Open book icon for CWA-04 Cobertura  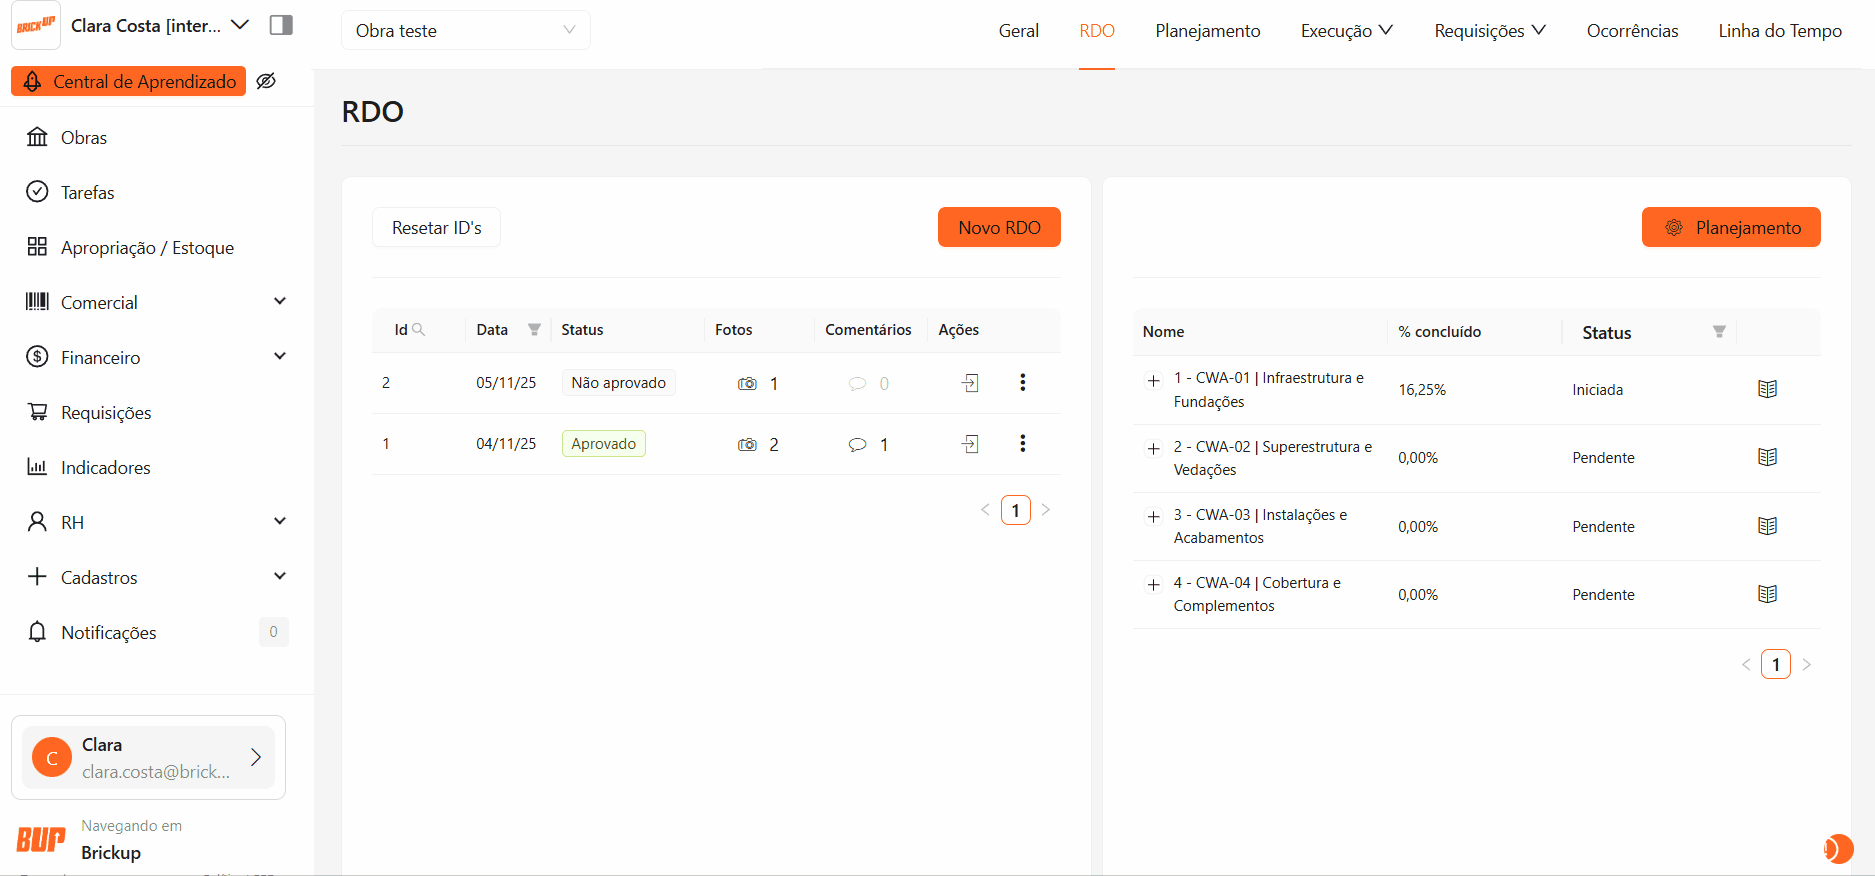point(1767,594)
